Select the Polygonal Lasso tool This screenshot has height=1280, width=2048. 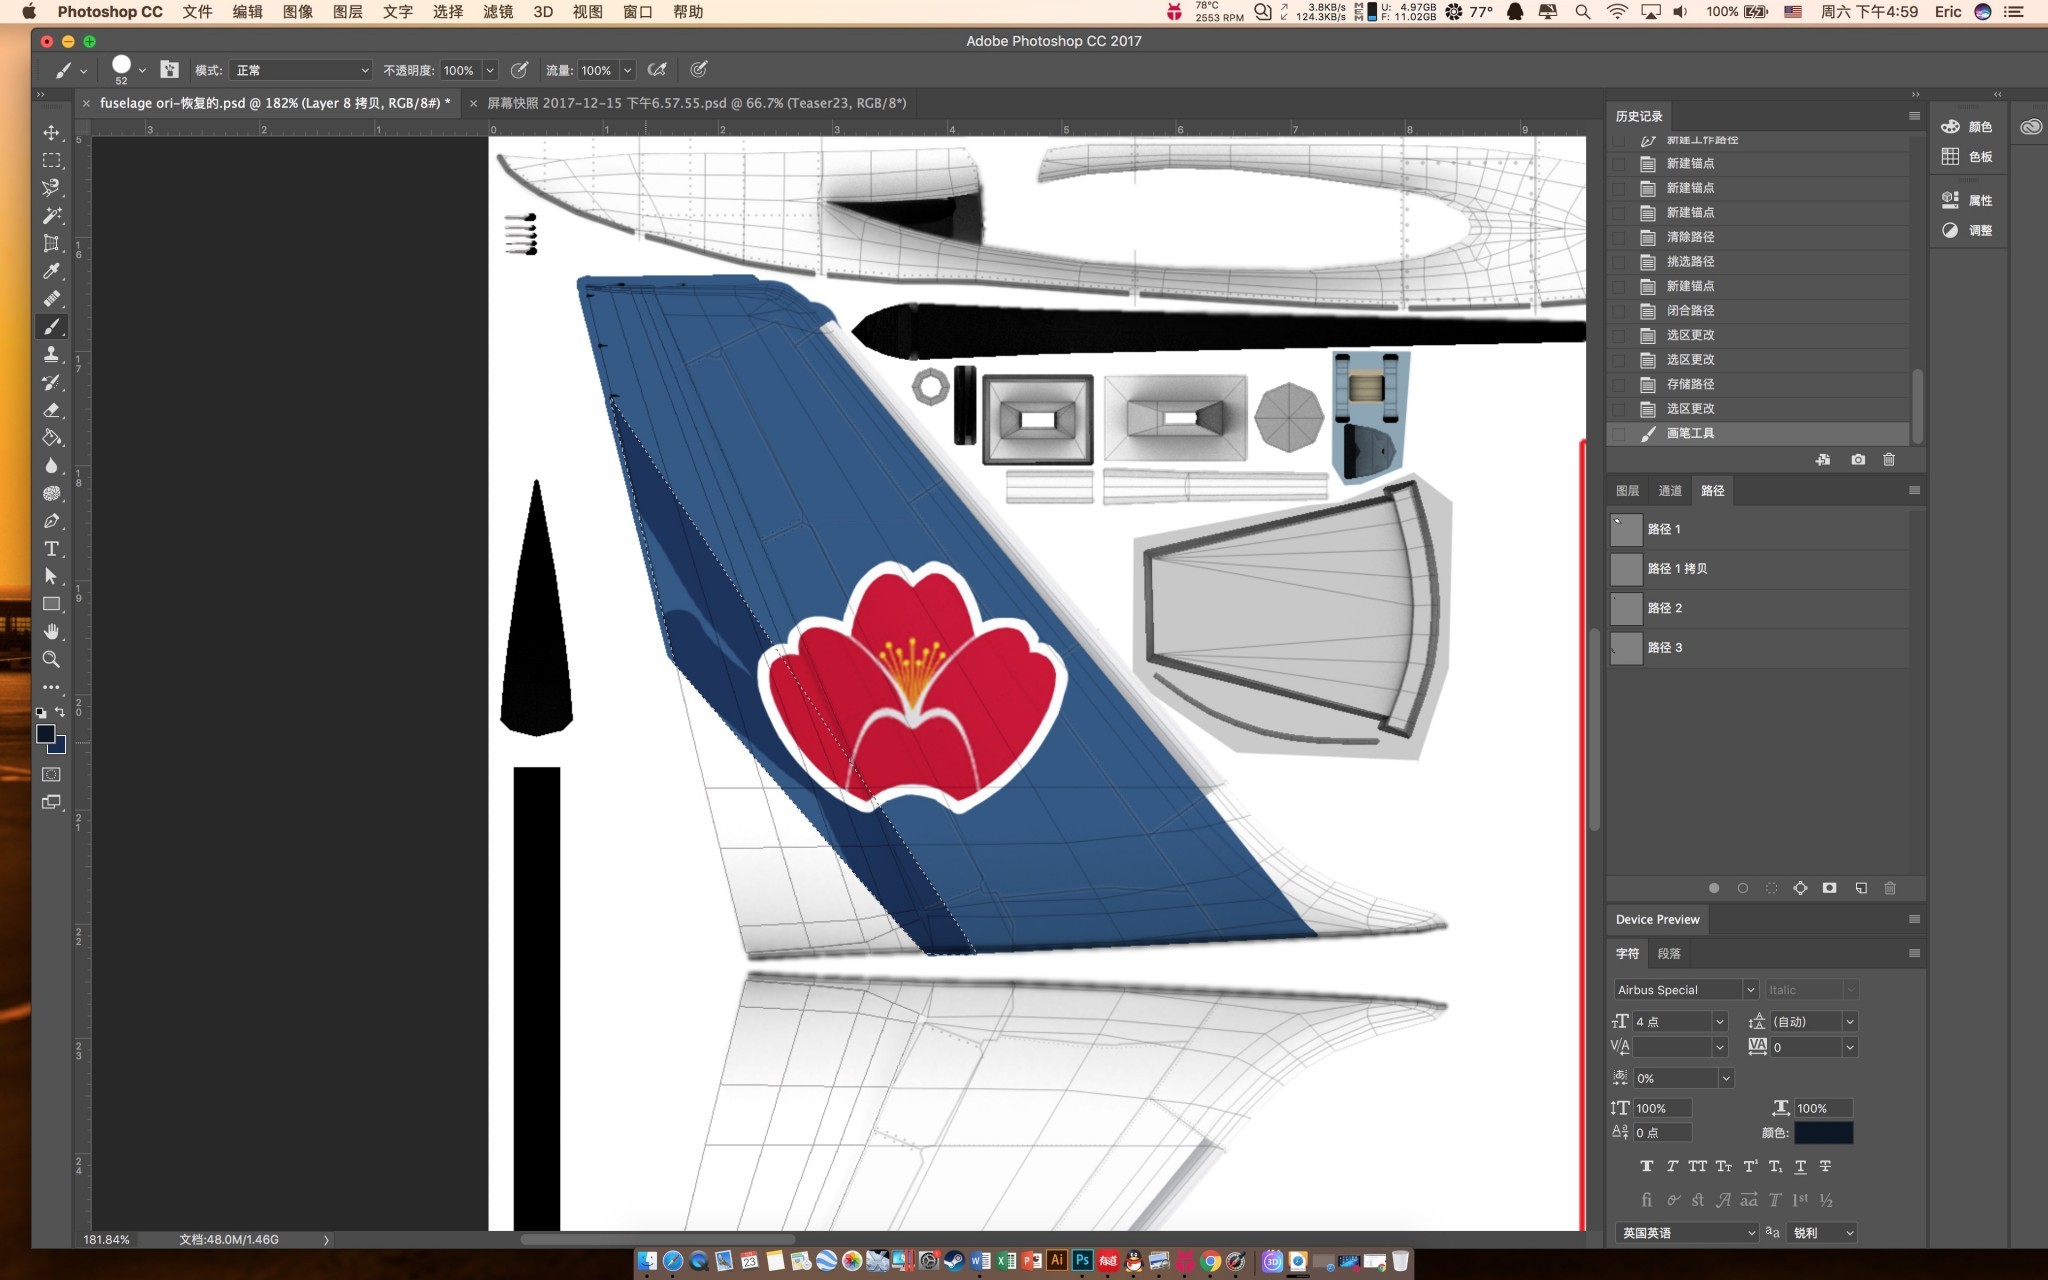click(x=51, y=188)
